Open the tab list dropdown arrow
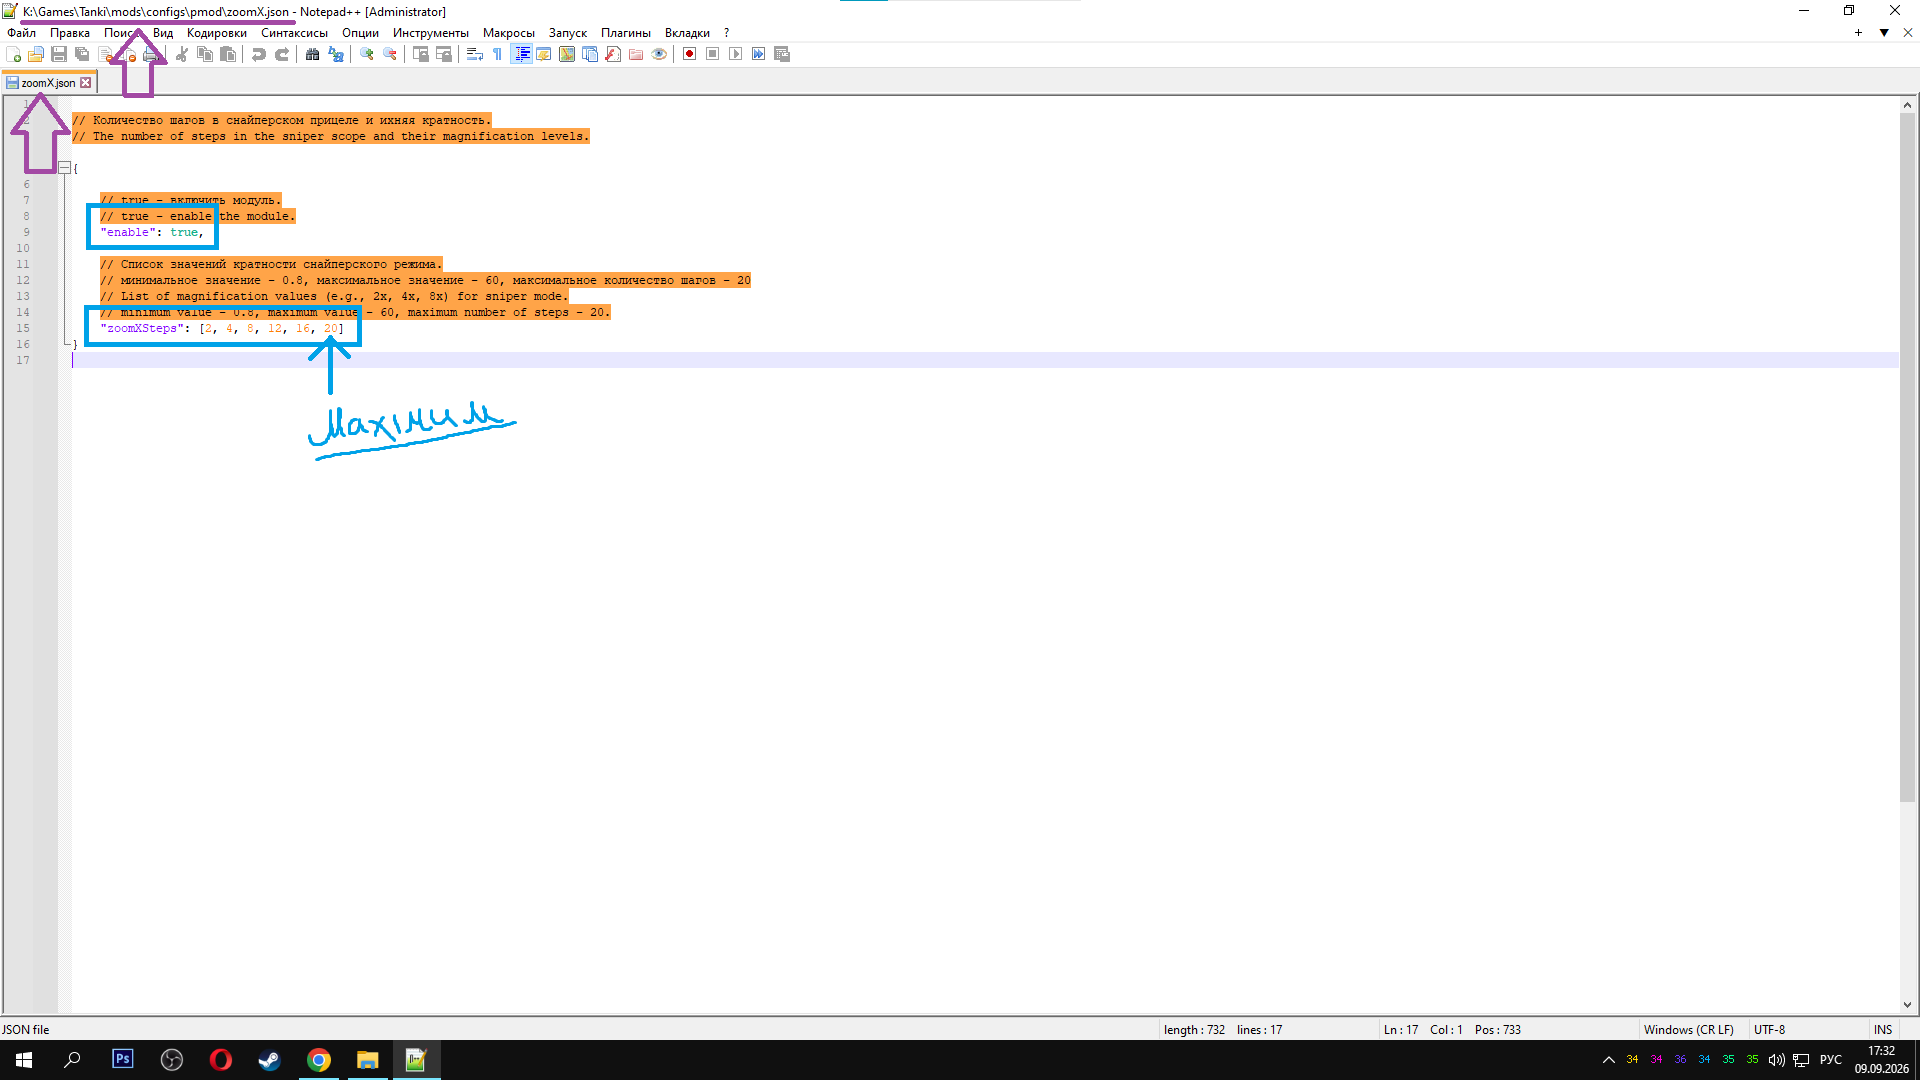 click(x=1884, y=33)
